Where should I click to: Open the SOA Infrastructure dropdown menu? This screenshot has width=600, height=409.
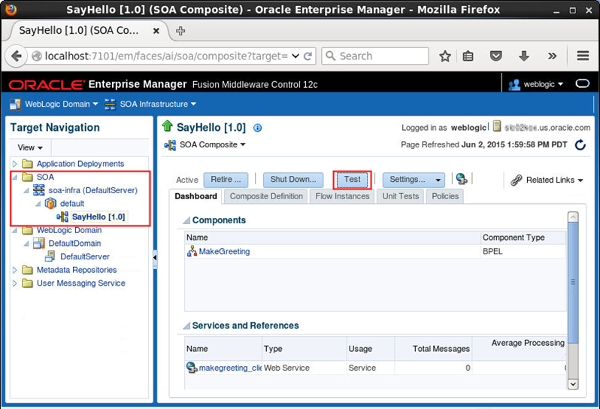[153, 104]
